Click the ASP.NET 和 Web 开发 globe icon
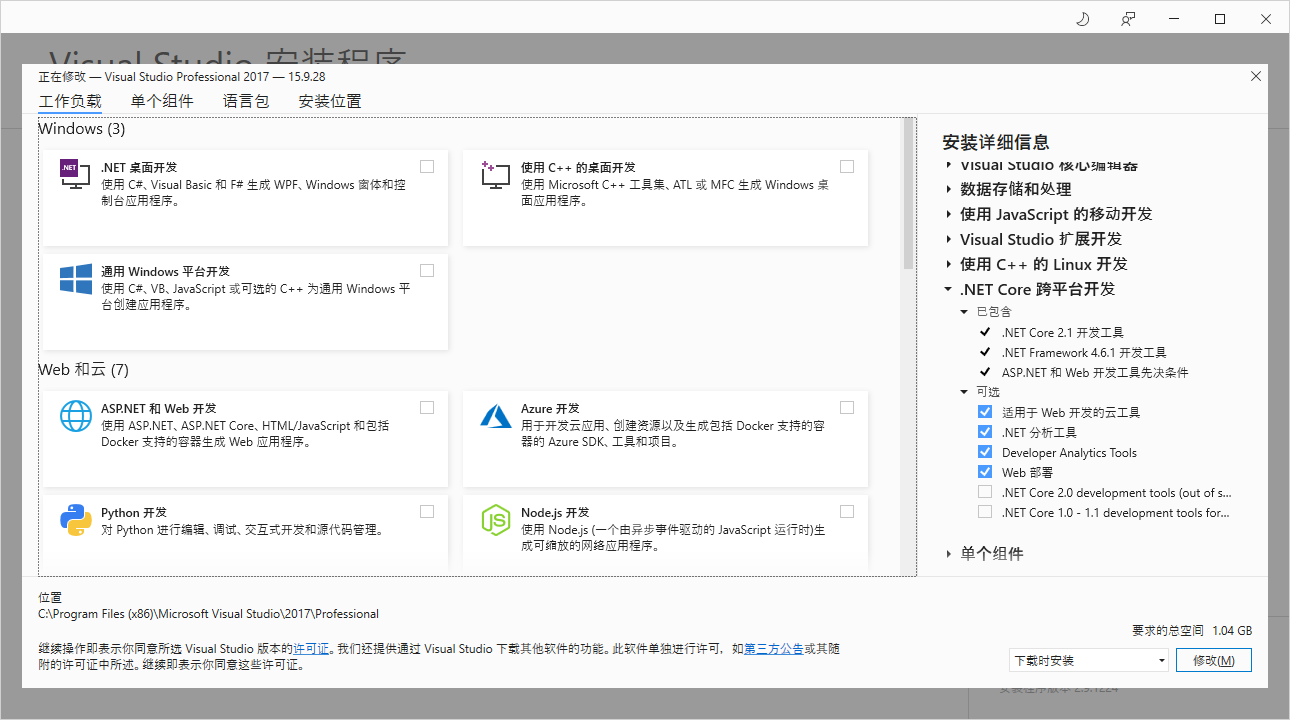The width and height of the screenshot is (1290, 720). (x=75, y=415)
